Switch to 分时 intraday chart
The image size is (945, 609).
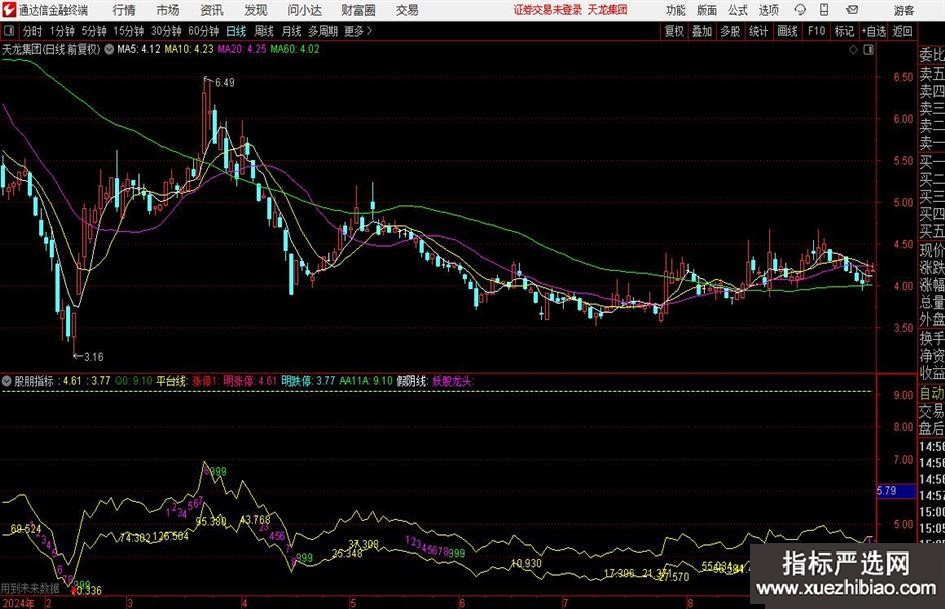[x=32, y=31]
